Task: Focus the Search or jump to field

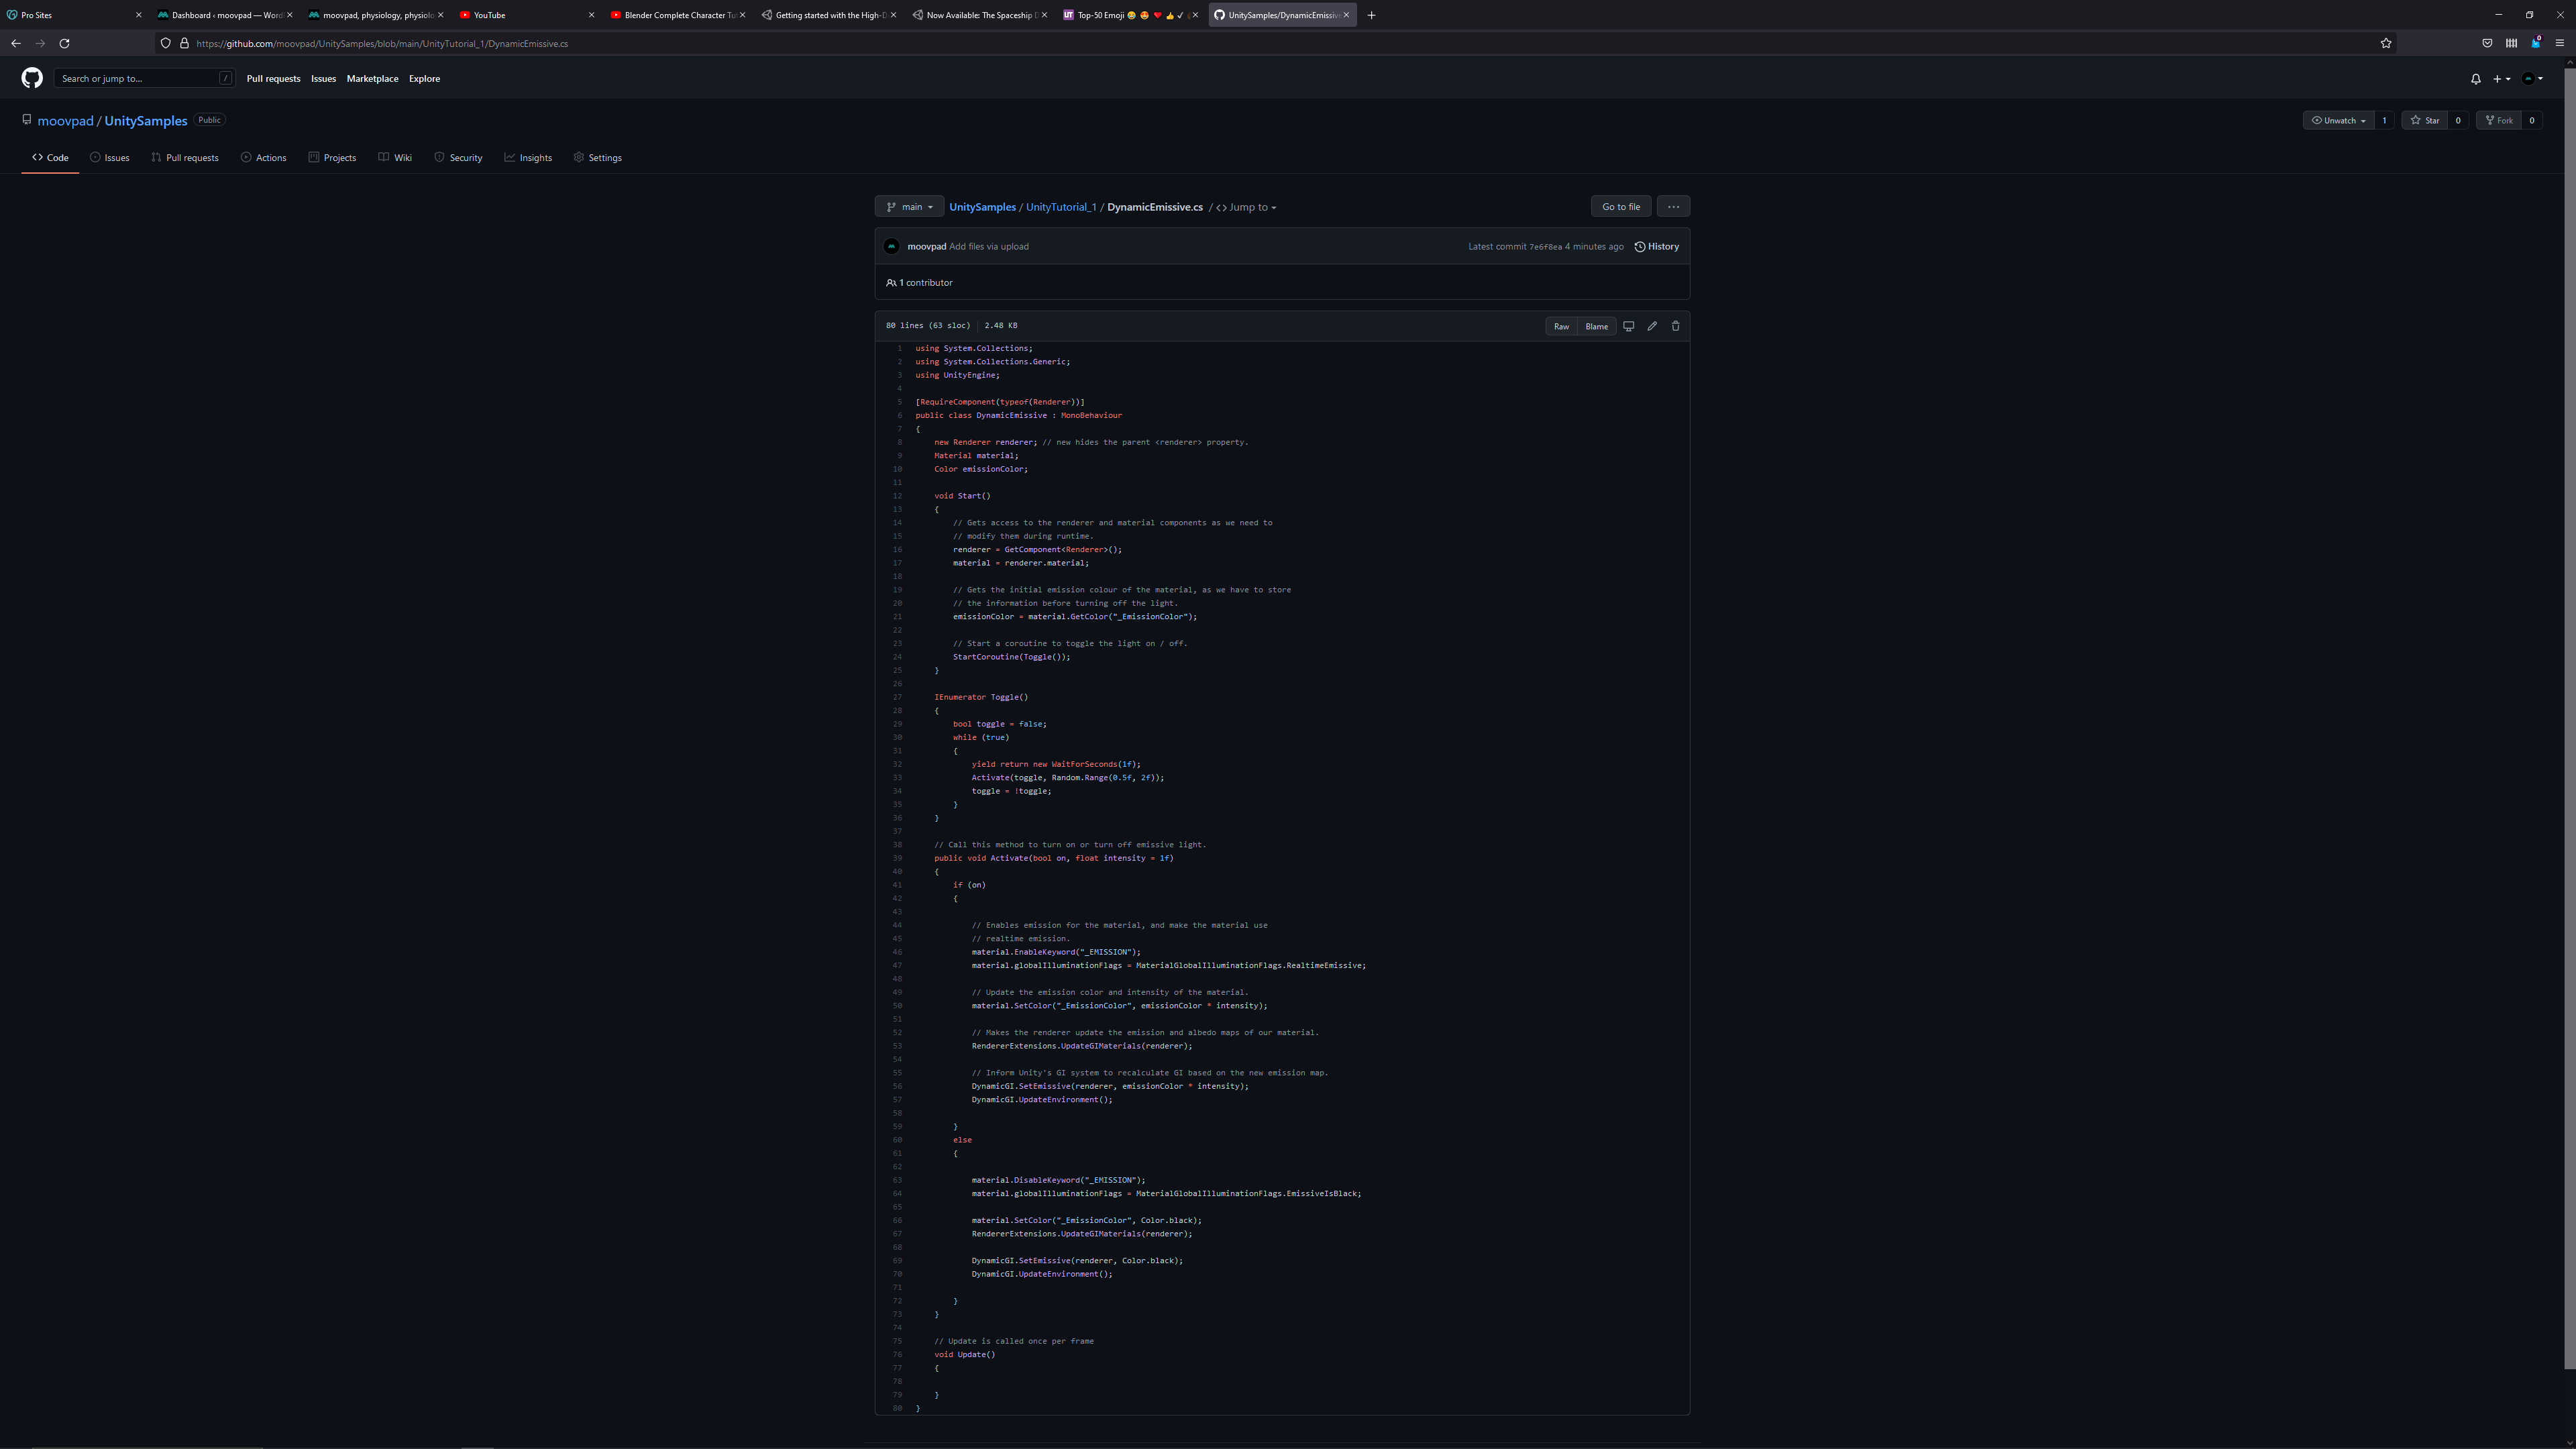Action: coord(145,79)
